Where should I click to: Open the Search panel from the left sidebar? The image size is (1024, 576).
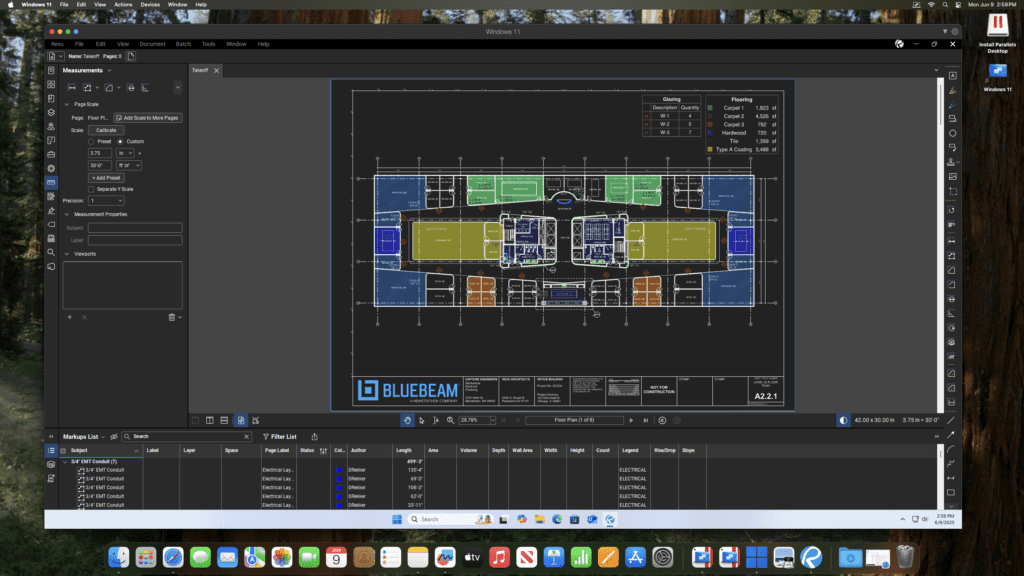(51, 252)
